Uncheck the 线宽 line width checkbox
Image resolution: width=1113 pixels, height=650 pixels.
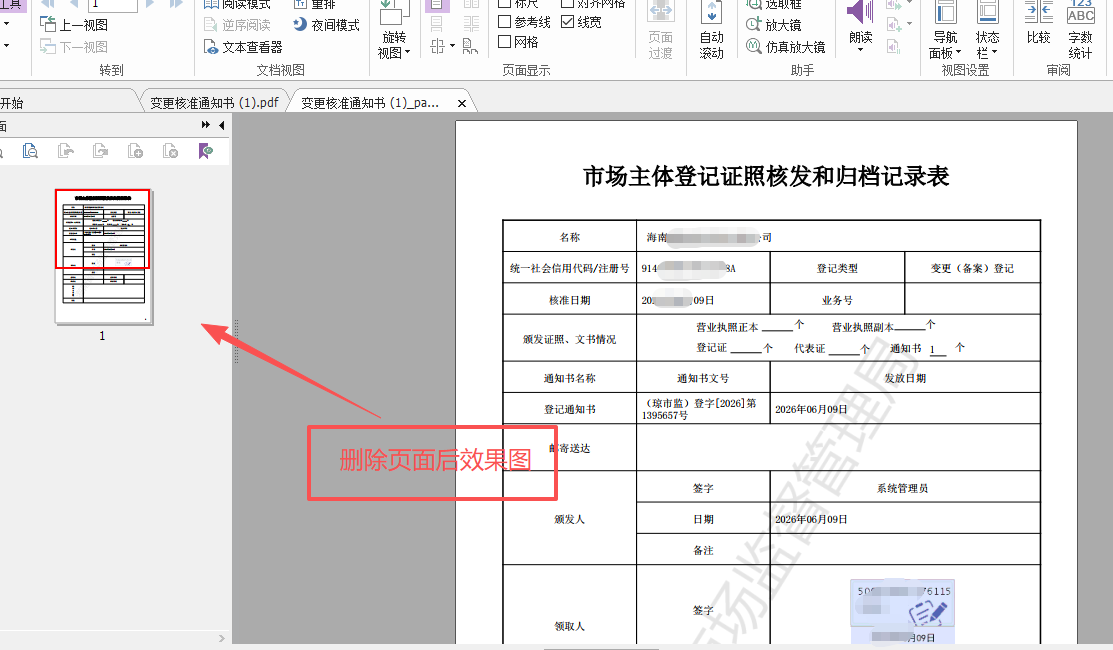(567, 21)
